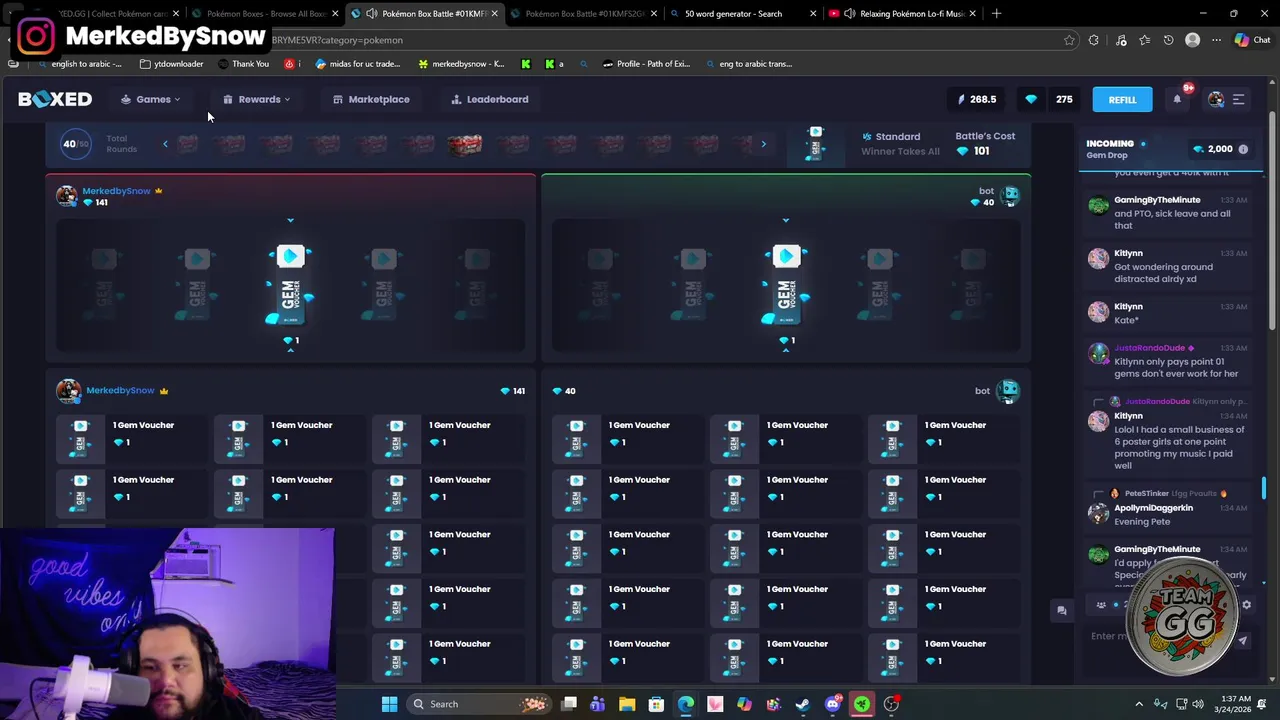Viewport: 1280px width, 720px height.
Task: Click Kitlynn's name above 'Kate*' message
Action: (x=1128, y=307)
